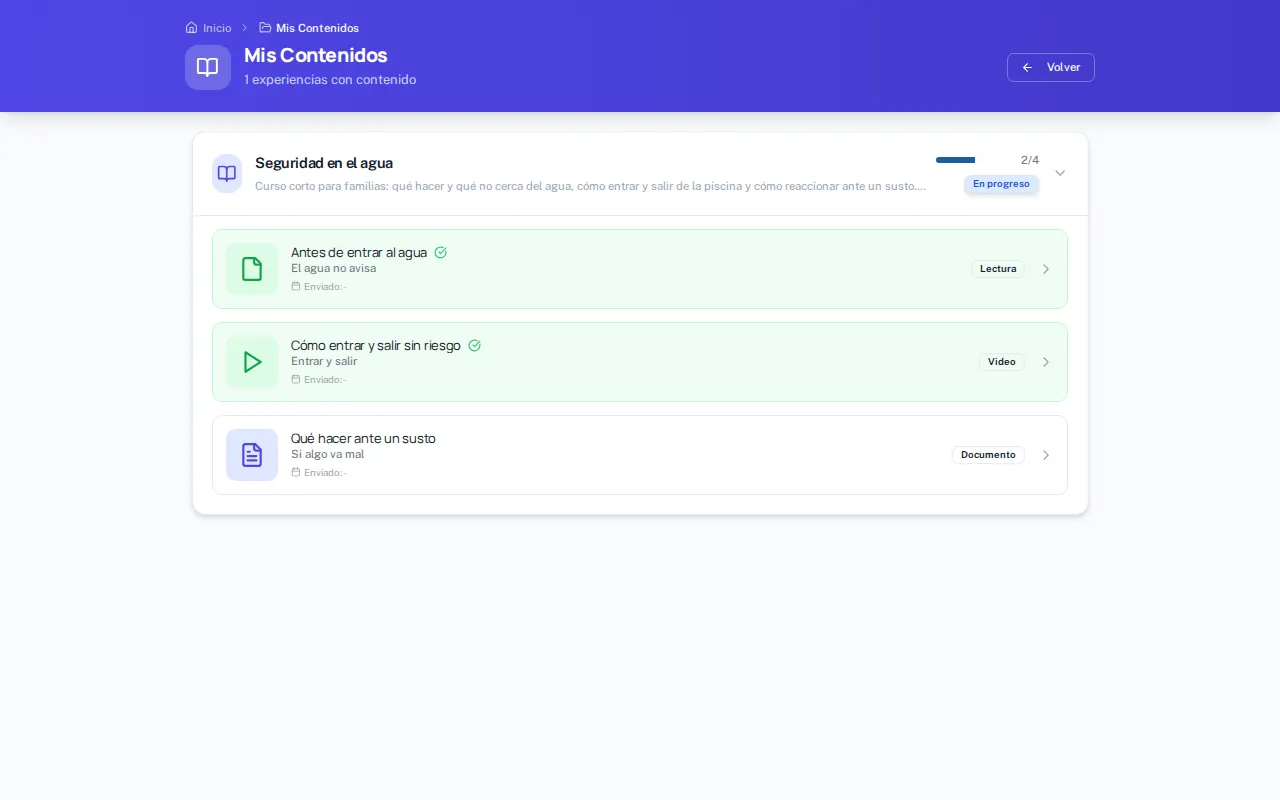Open the Video item using its right chevron
Screen dimensions: 1280x800
point(1046,362)
